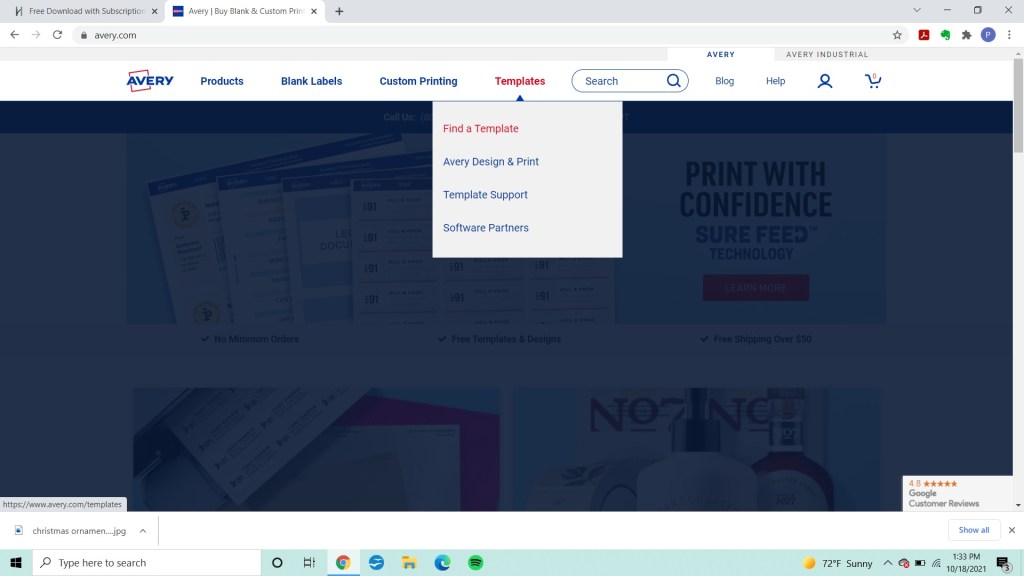1024x576 pixels.
Task: Click Chrome icon in taskbar
Action: 343,562
